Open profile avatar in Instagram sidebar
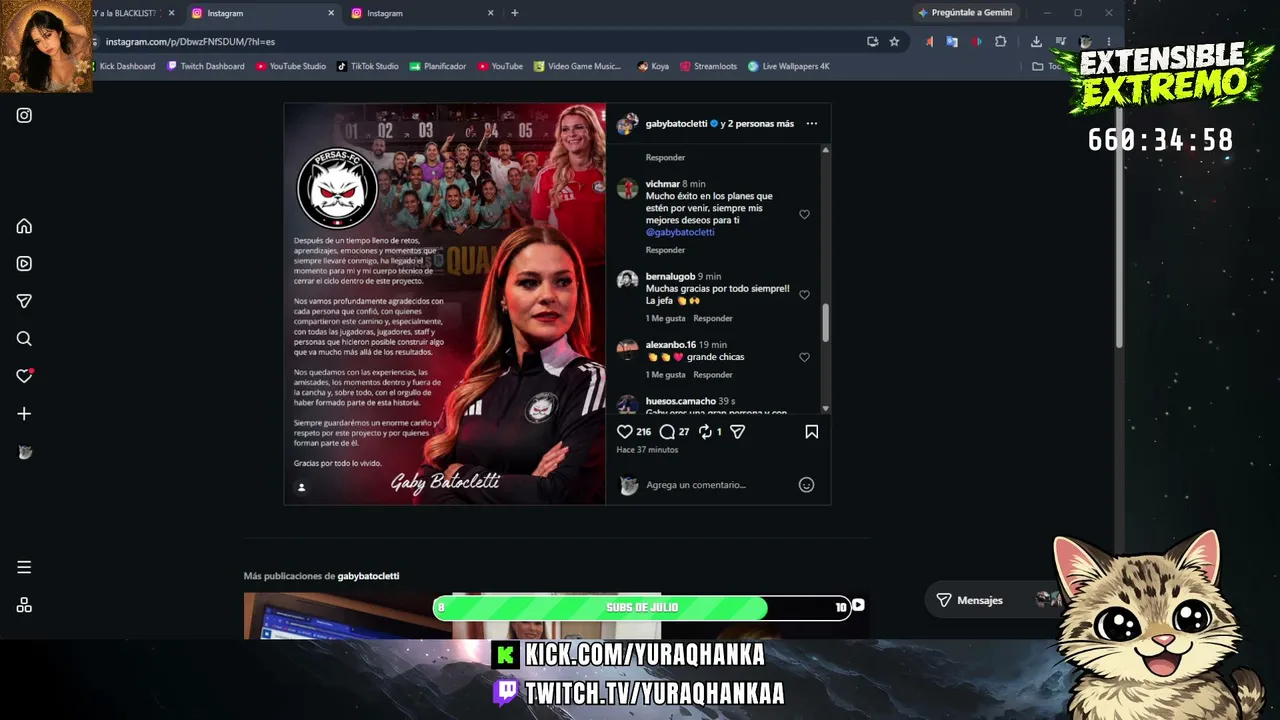The image size is (1280, 720). 25,452
